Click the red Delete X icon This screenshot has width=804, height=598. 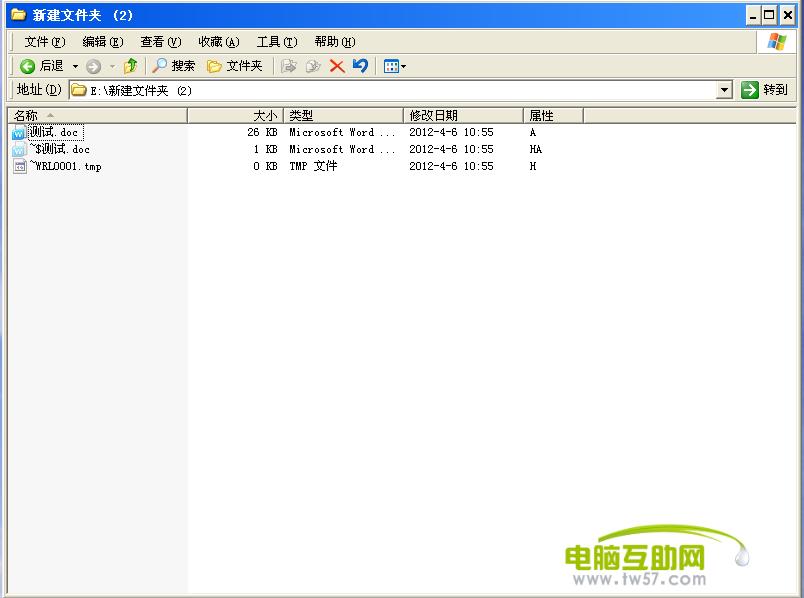click(x=337, y=66)
